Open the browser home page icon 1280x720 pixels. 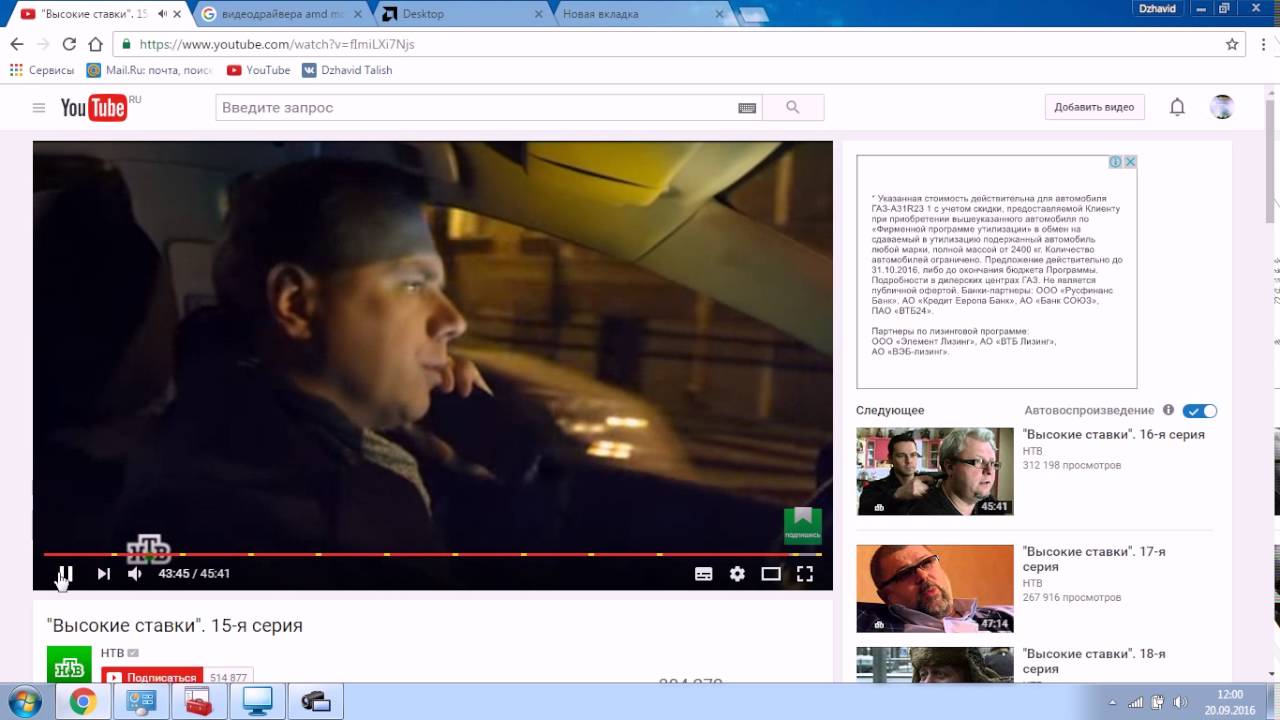click(x=95, y=44)
